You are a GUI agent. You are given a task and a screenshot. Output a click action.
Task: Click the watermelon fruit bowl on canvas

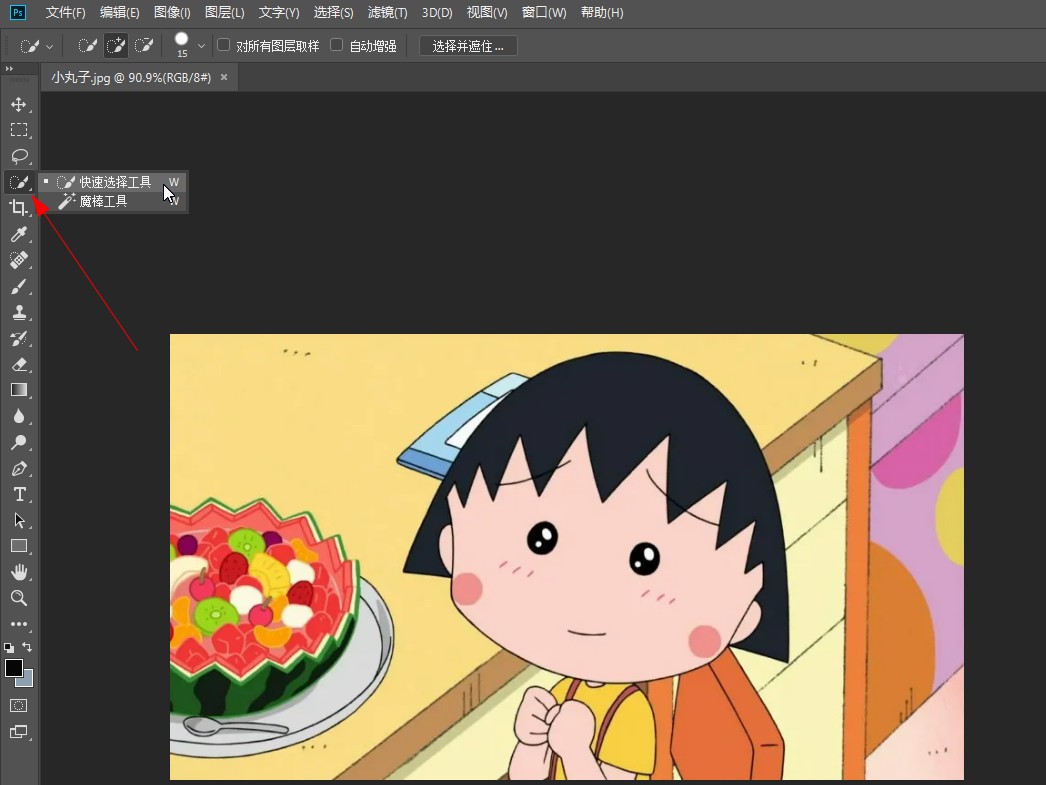pos(267,607)
